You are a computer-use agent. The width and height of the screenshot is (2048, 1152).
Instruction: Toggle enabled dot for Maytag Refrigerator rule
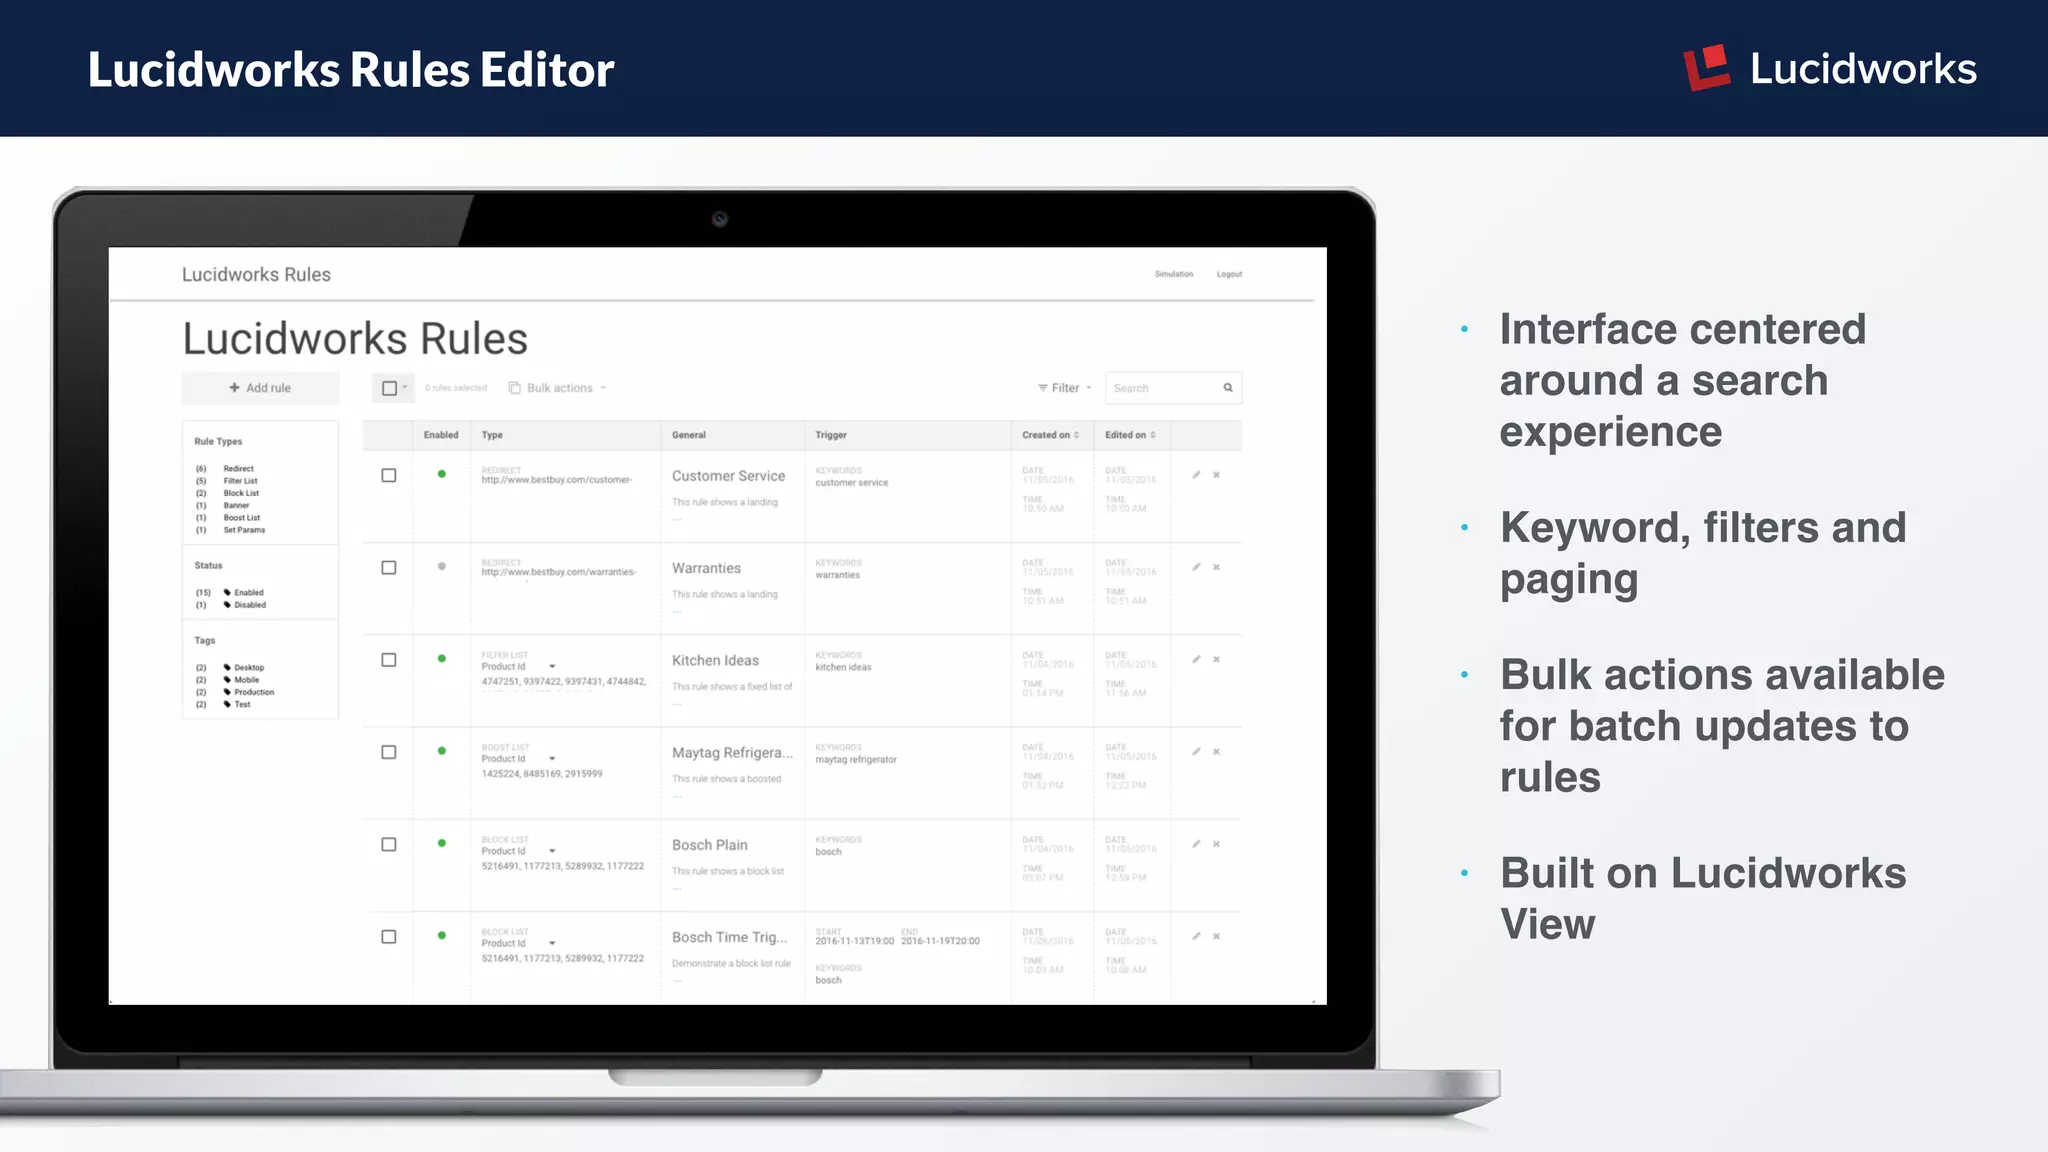coord(442,750)
